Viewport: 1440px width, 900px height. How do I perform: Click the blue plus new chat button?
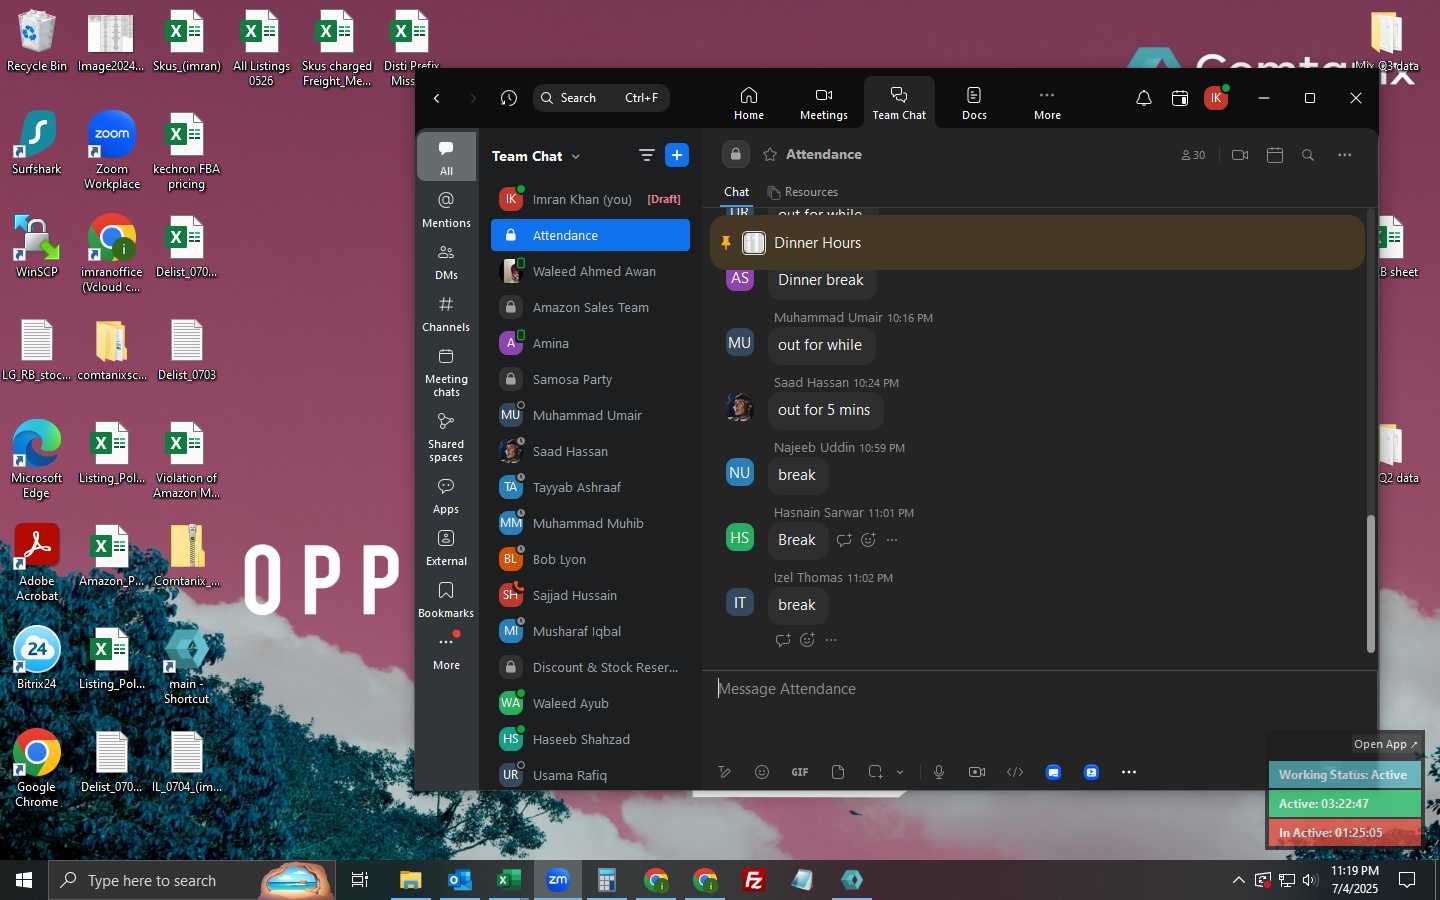pyautogui.click(x=677, y=155)
